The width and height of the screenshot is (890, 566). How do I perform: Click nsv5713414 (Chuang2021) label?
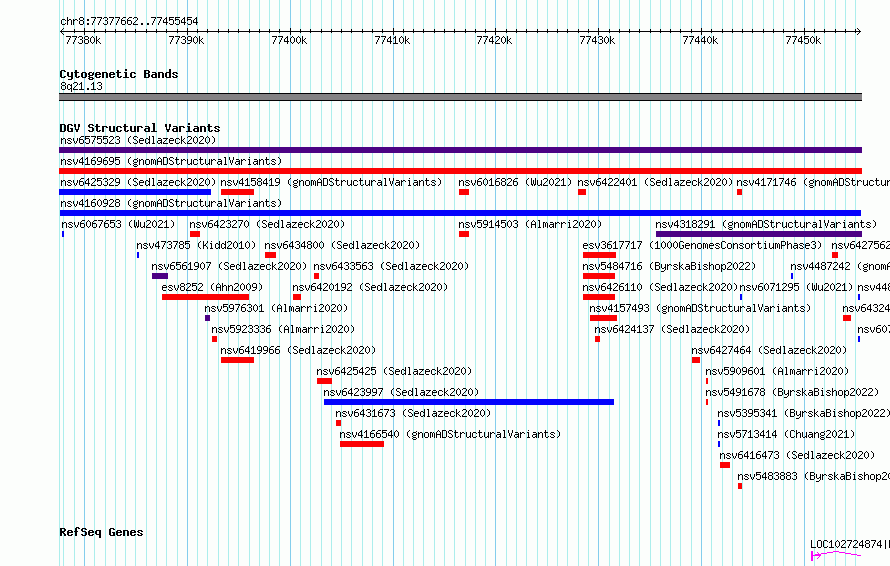[x=786, y=434]
